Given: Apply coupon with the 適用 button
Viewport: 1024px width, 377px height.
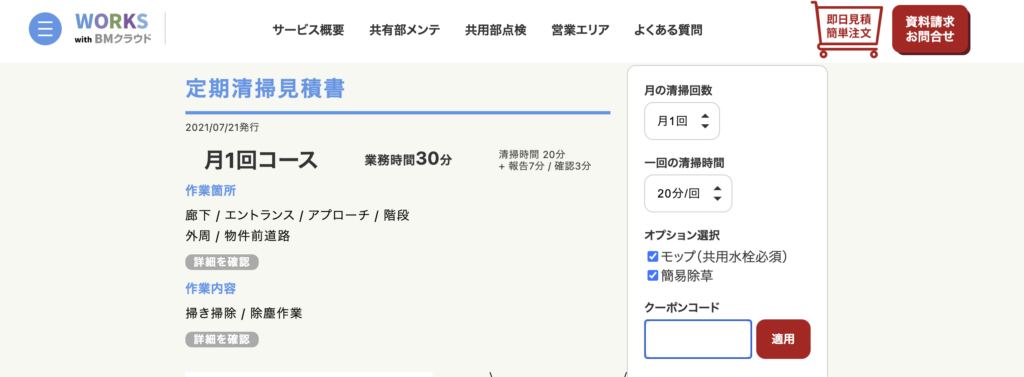Looking at the screenshot, I should pyautogui.click(x=783, y=339).
